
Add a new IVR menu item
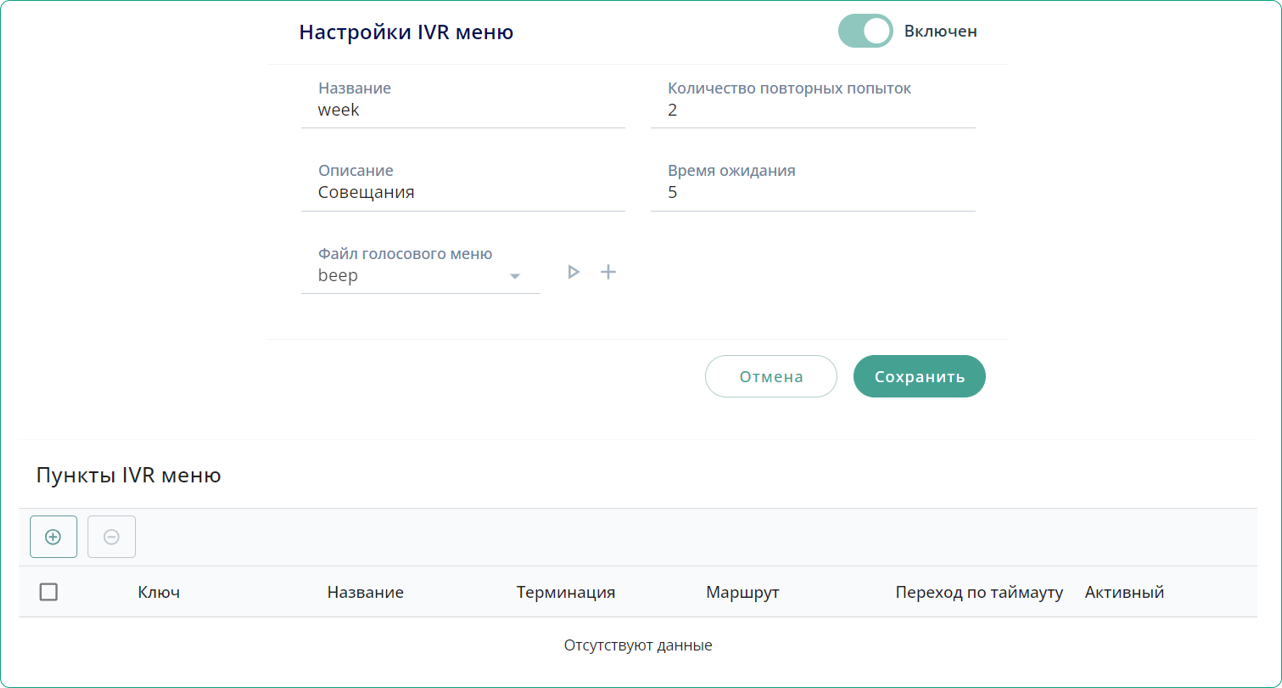tap(53, 537)
